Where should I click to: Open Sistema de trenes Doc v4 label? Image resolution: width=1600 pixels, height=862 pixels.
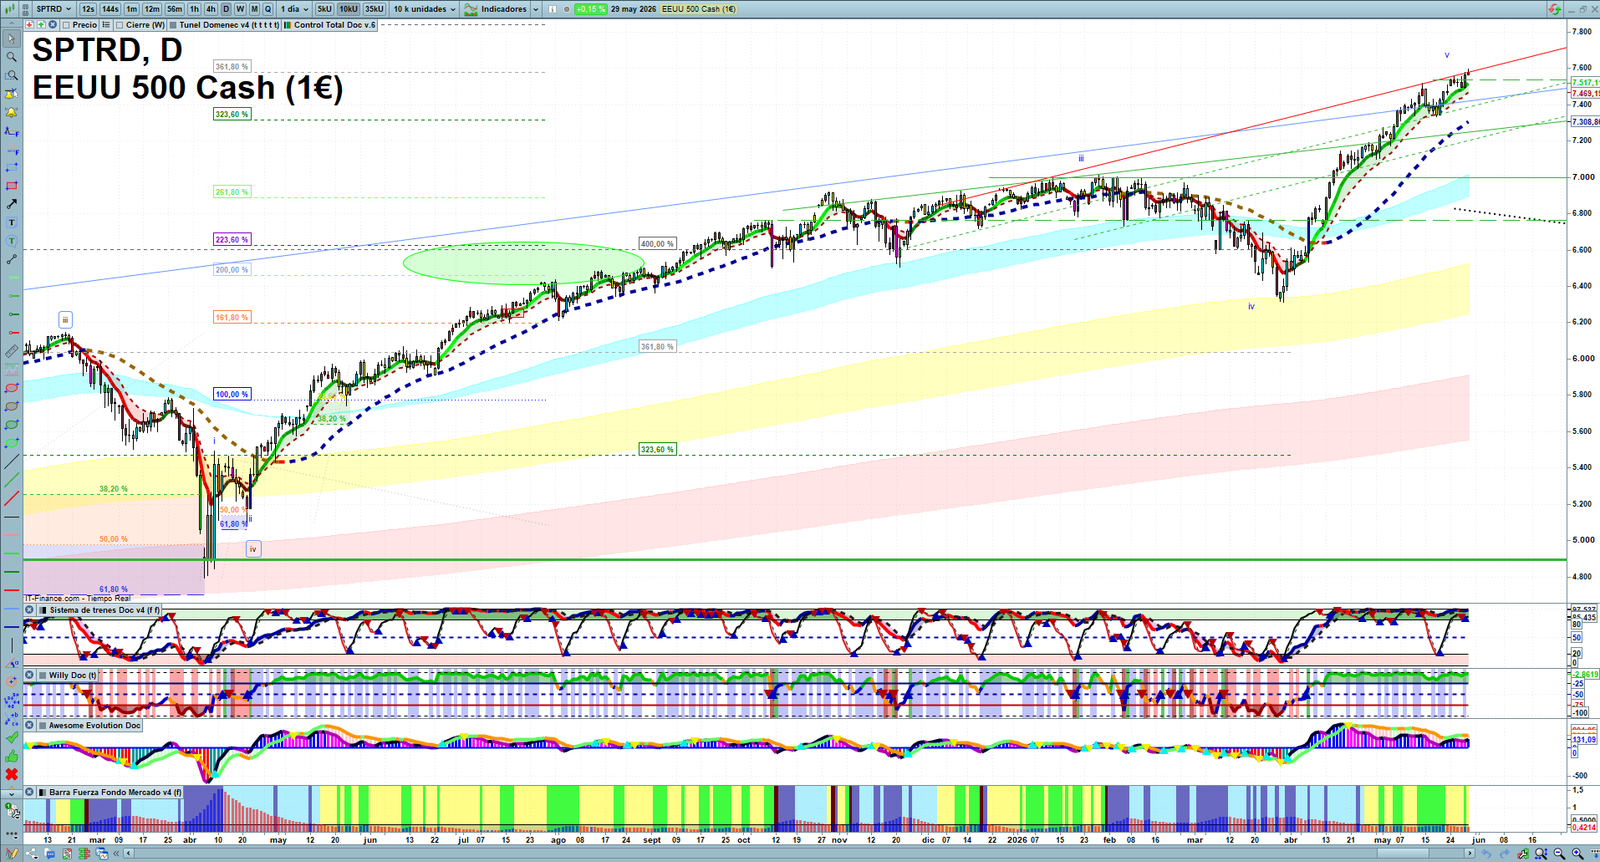click(x=105, y=610)
